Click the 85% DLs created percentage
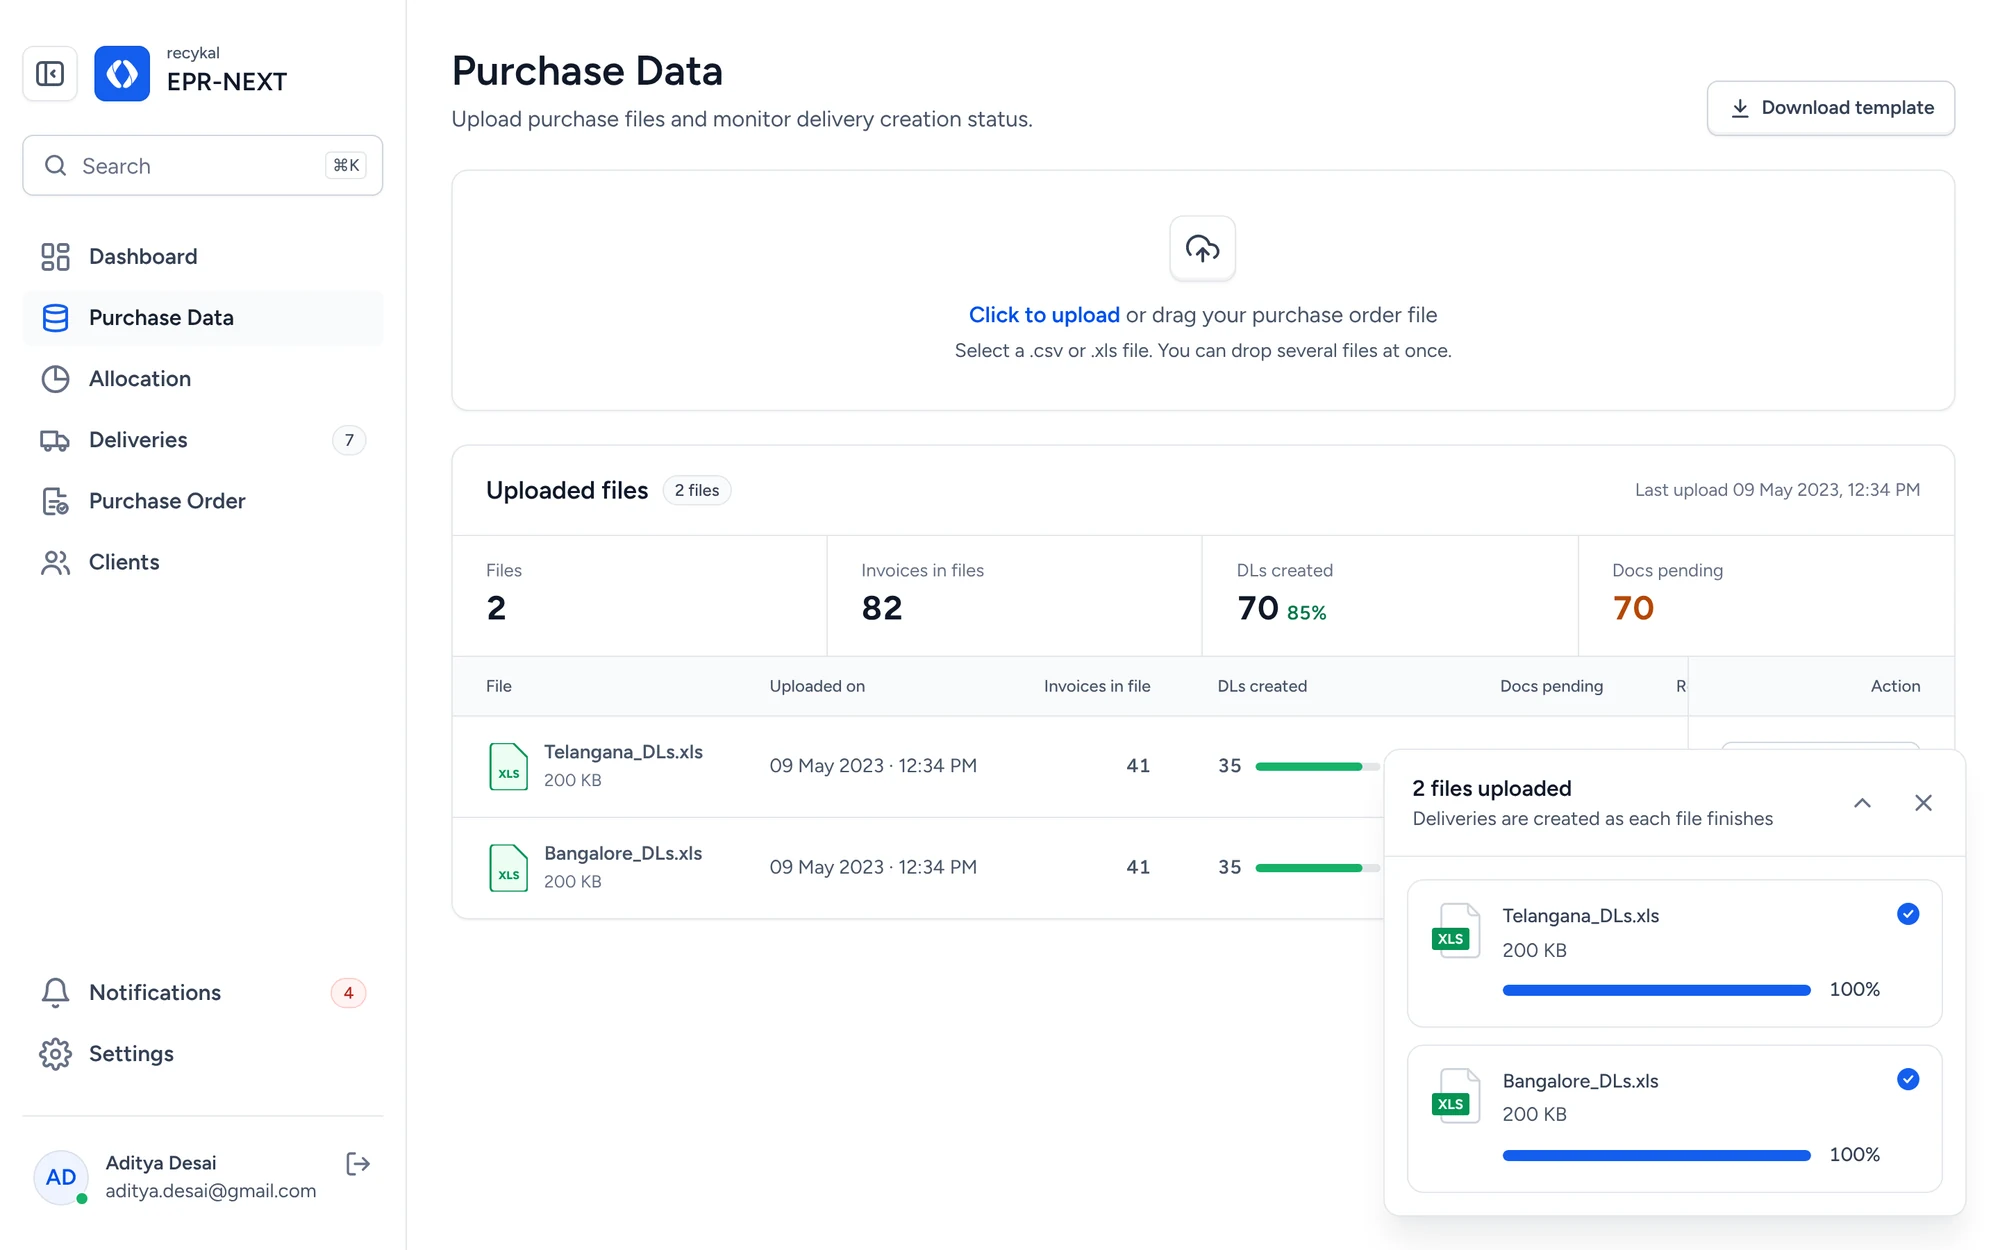 [1306, 612]
